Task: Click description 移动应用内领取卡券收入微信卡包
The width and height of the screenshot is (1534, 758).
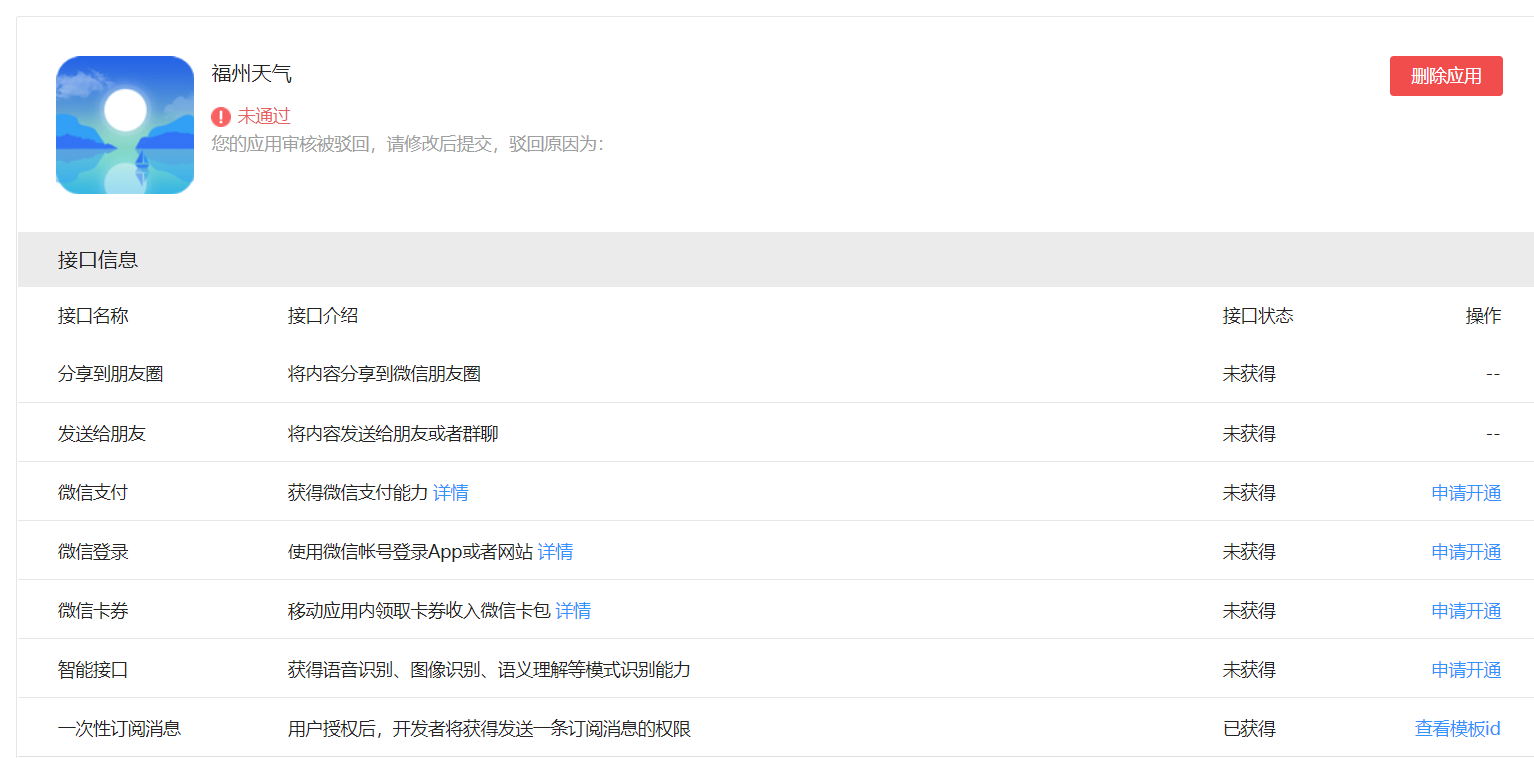Action: click(419, 611)
